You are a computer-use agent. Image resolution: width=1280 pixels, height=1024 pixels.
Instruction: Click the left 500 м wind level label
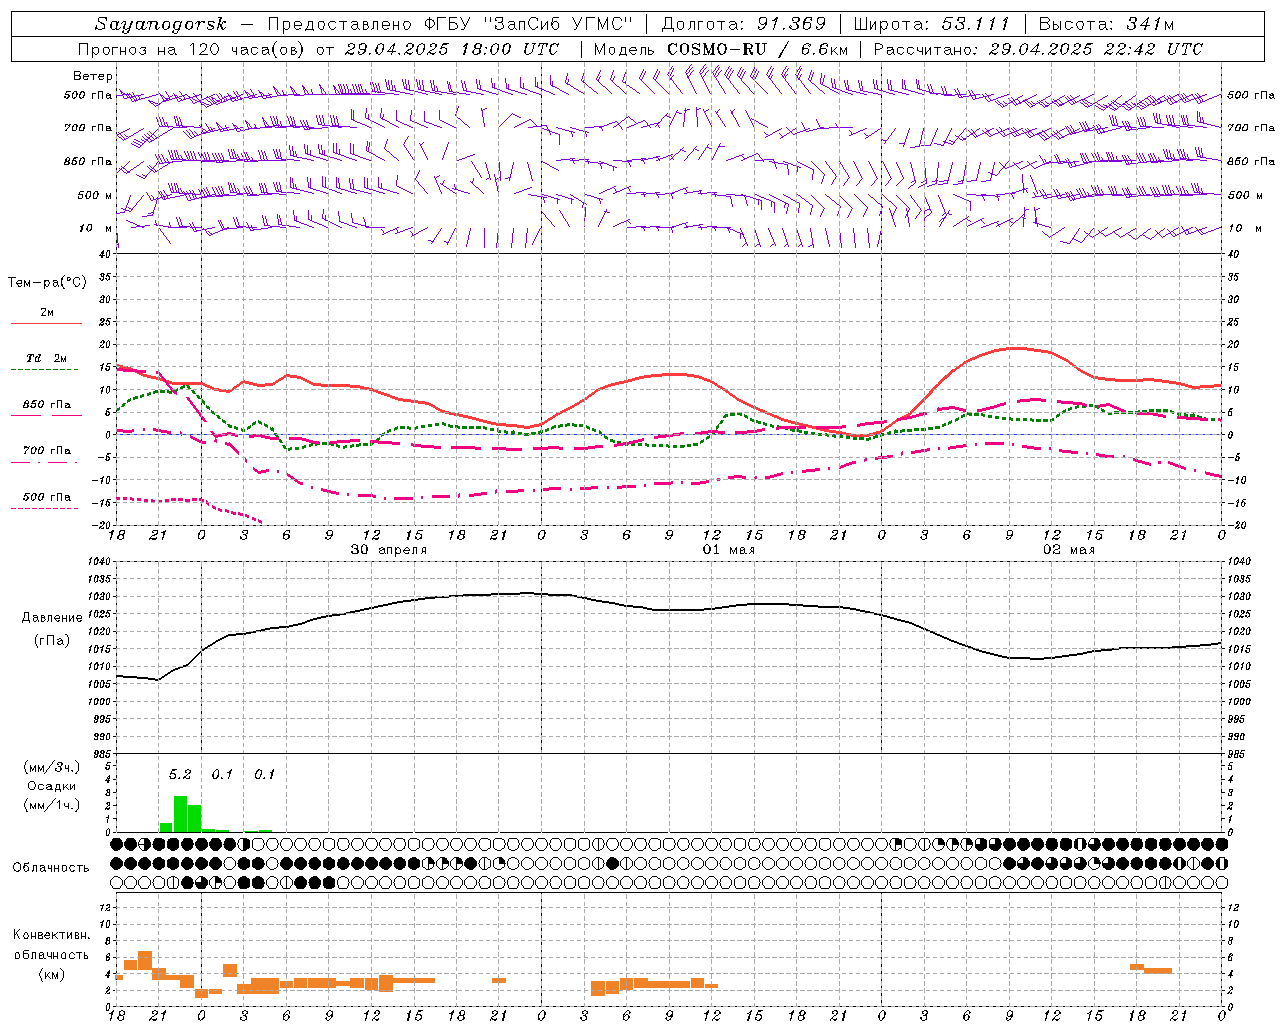click(95, 195)
